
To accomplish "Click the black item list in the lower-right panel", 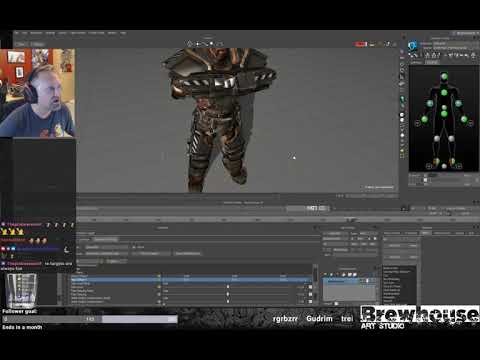I will (x=399, y=284).
